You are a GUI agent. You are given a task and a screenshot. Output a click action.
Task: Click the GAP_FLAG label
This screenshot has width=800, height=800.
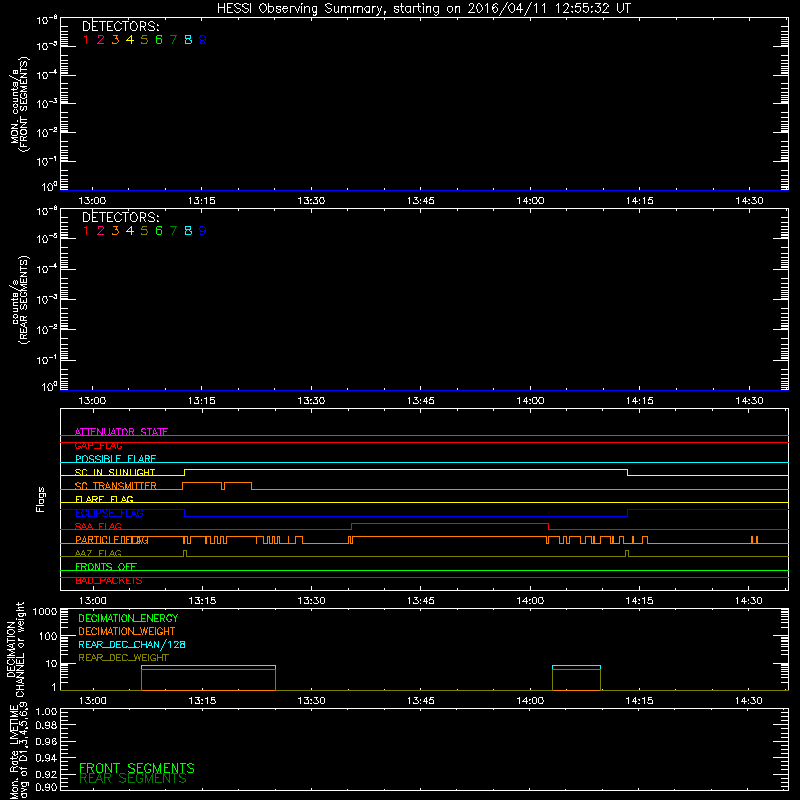coord(98,445)
